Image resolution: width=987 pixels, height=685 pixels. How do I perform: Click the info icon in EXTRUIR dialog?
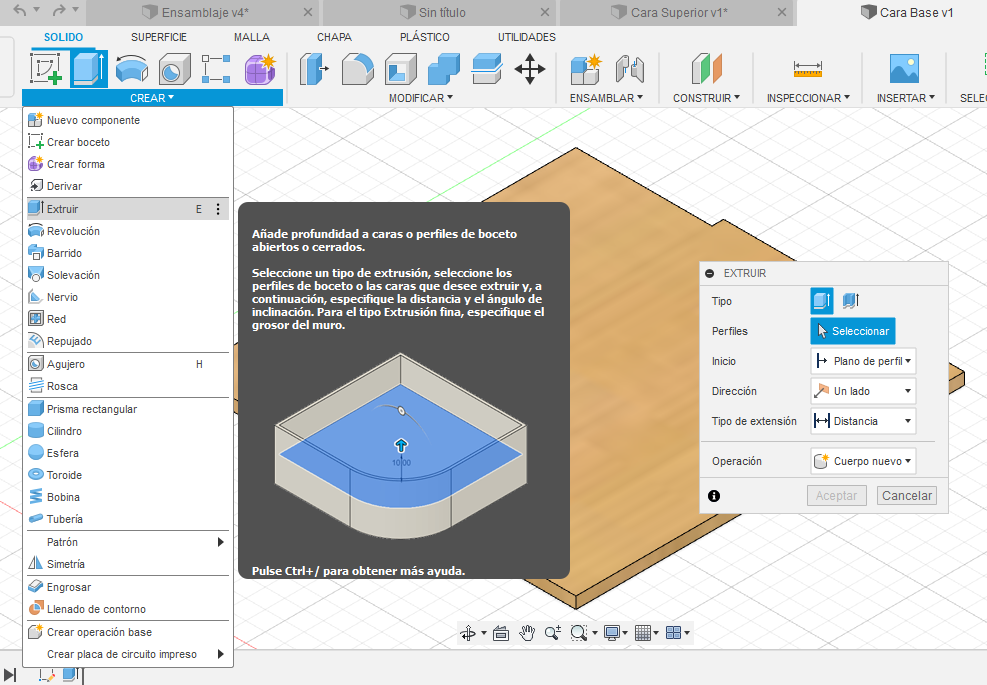click(x=714, y=496)
